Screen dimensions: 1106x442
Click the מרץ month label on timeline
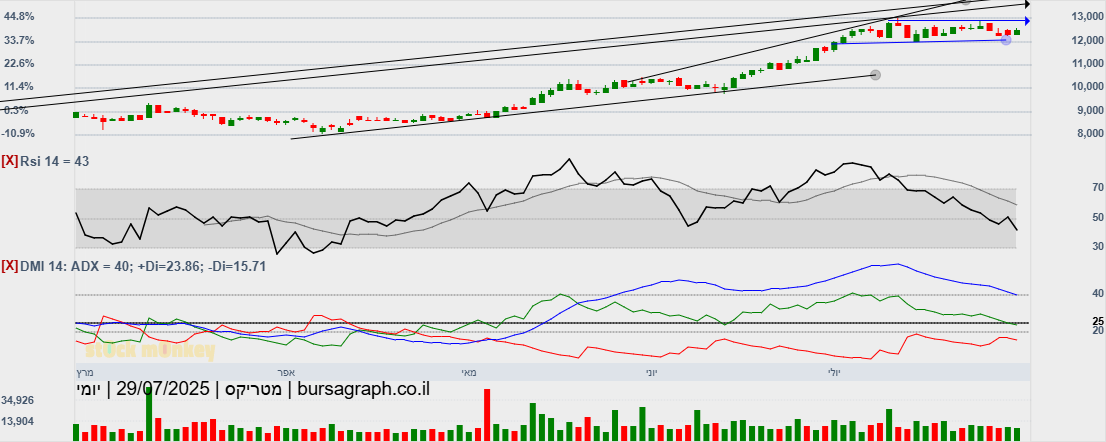click(85, 372)
